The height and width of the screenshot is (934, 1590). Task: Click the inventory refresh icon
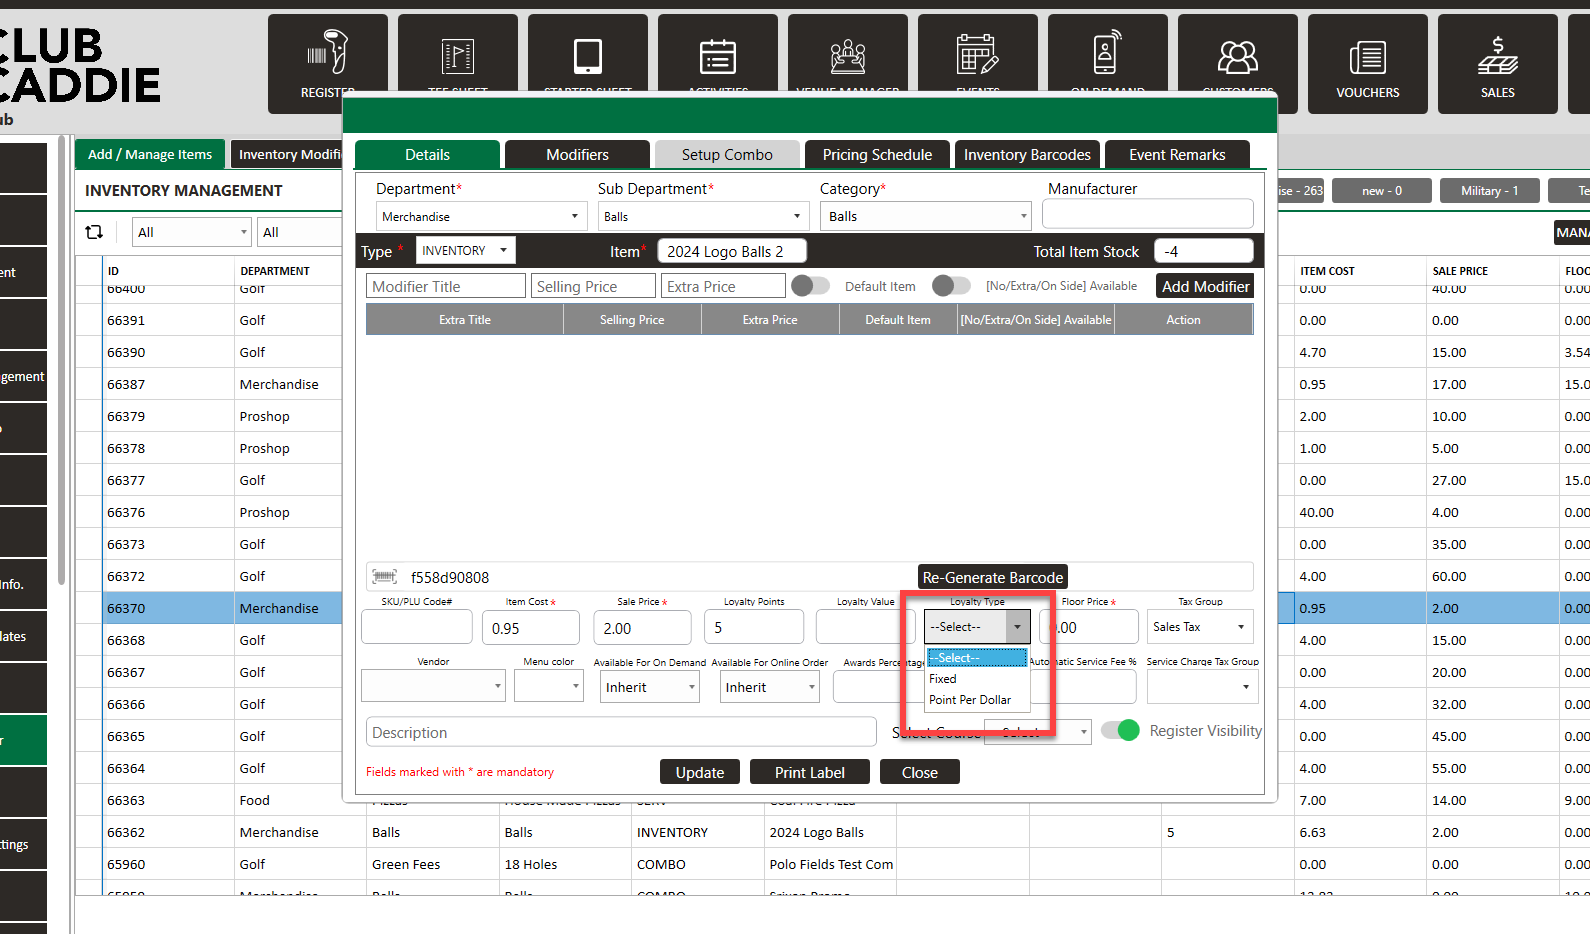click(x=95, y=232)
